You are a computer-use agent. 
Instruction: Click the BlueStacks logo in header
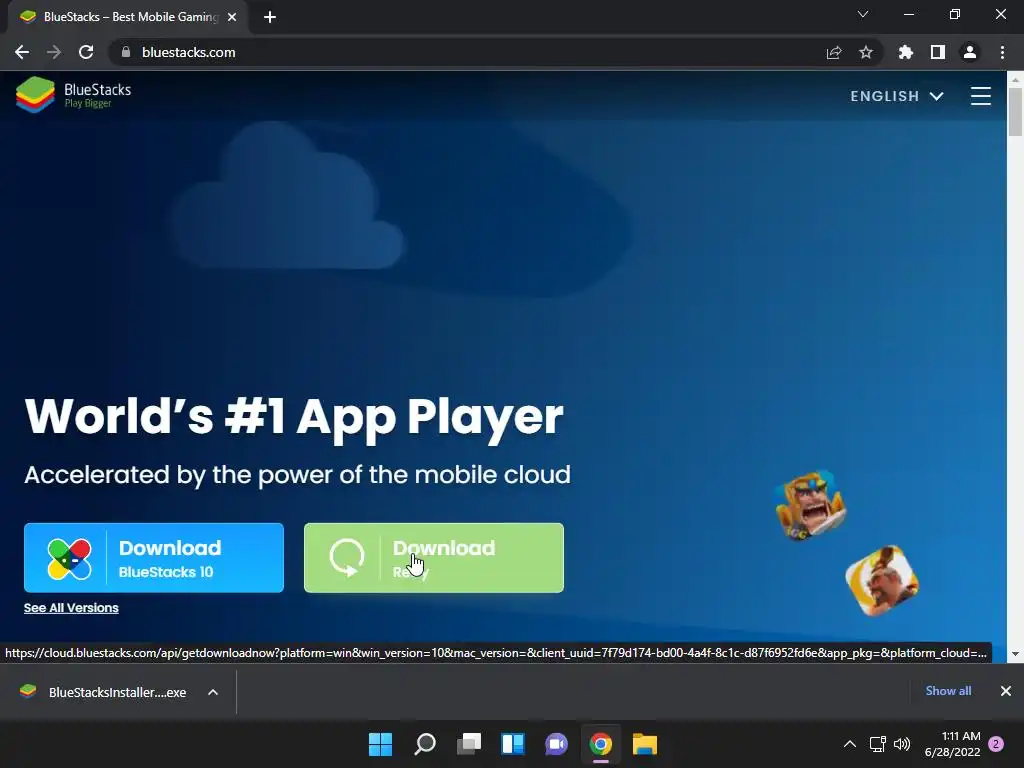click(73, 95)
